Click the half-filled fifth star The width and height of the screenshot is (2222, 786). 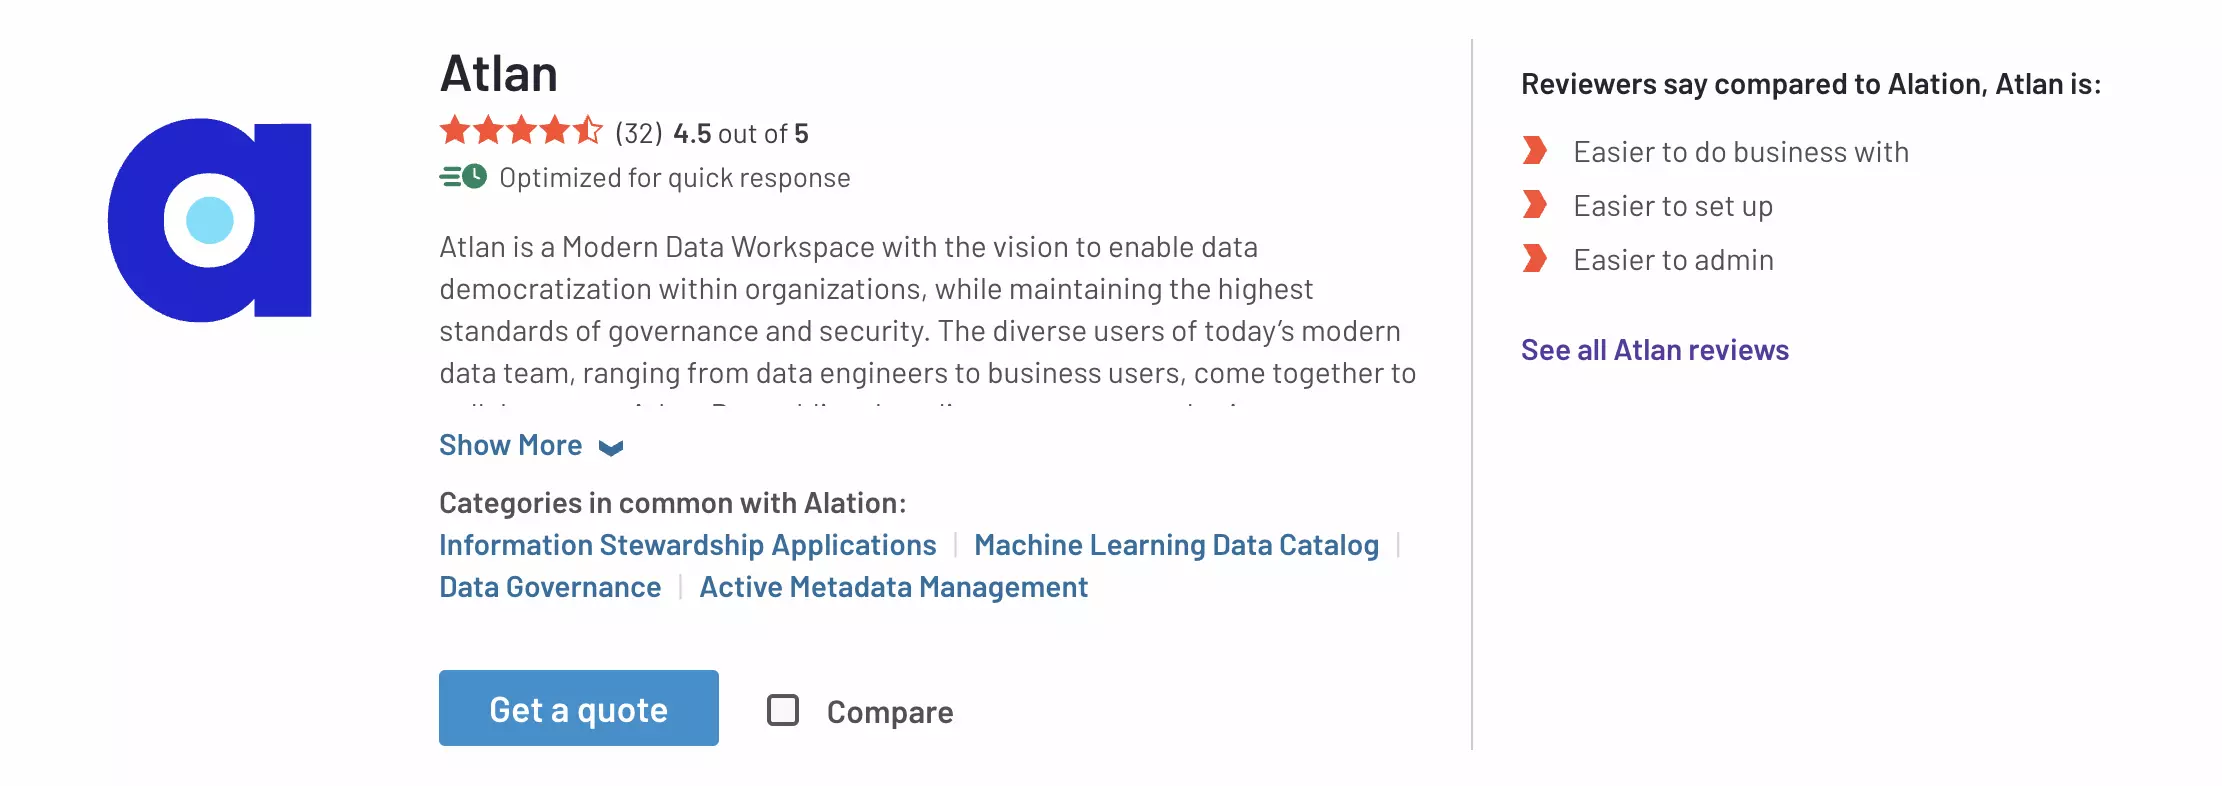[x=588, y=130]
